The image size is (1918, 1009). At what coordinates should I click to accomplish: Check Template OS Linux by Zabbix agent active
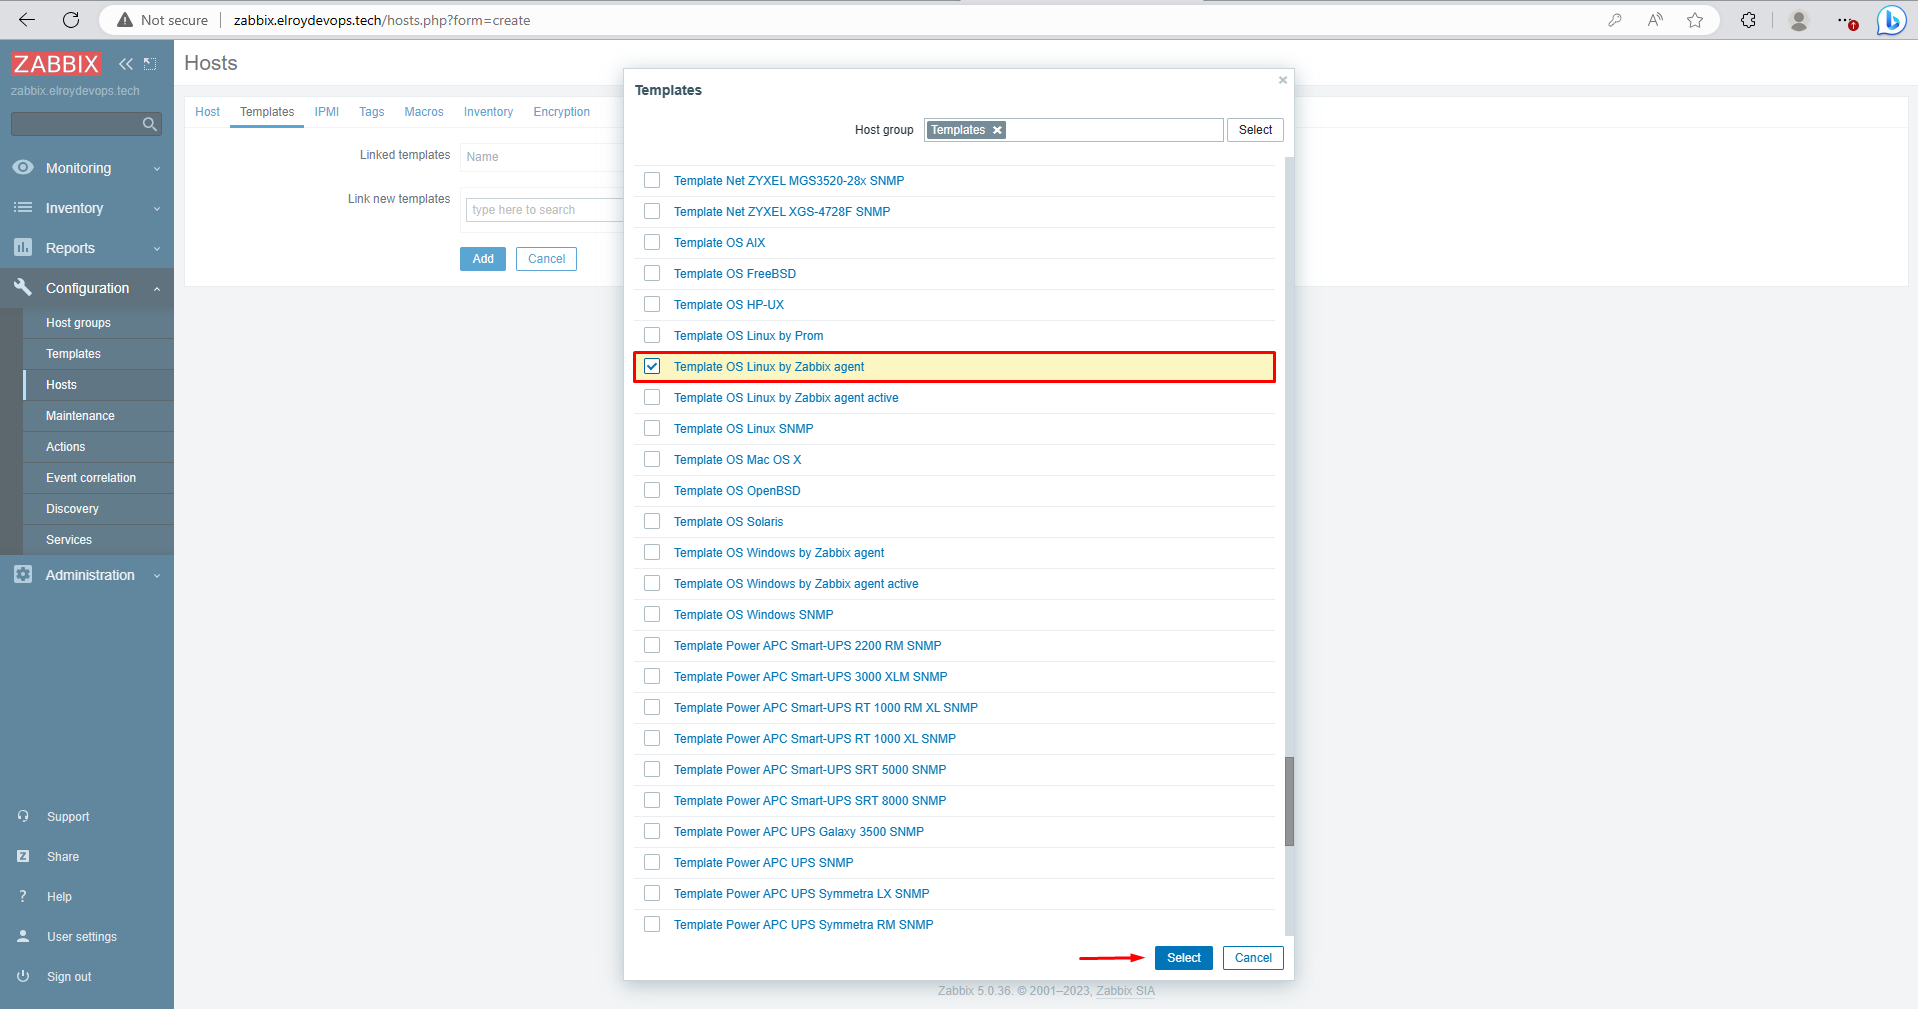point(652,397)
